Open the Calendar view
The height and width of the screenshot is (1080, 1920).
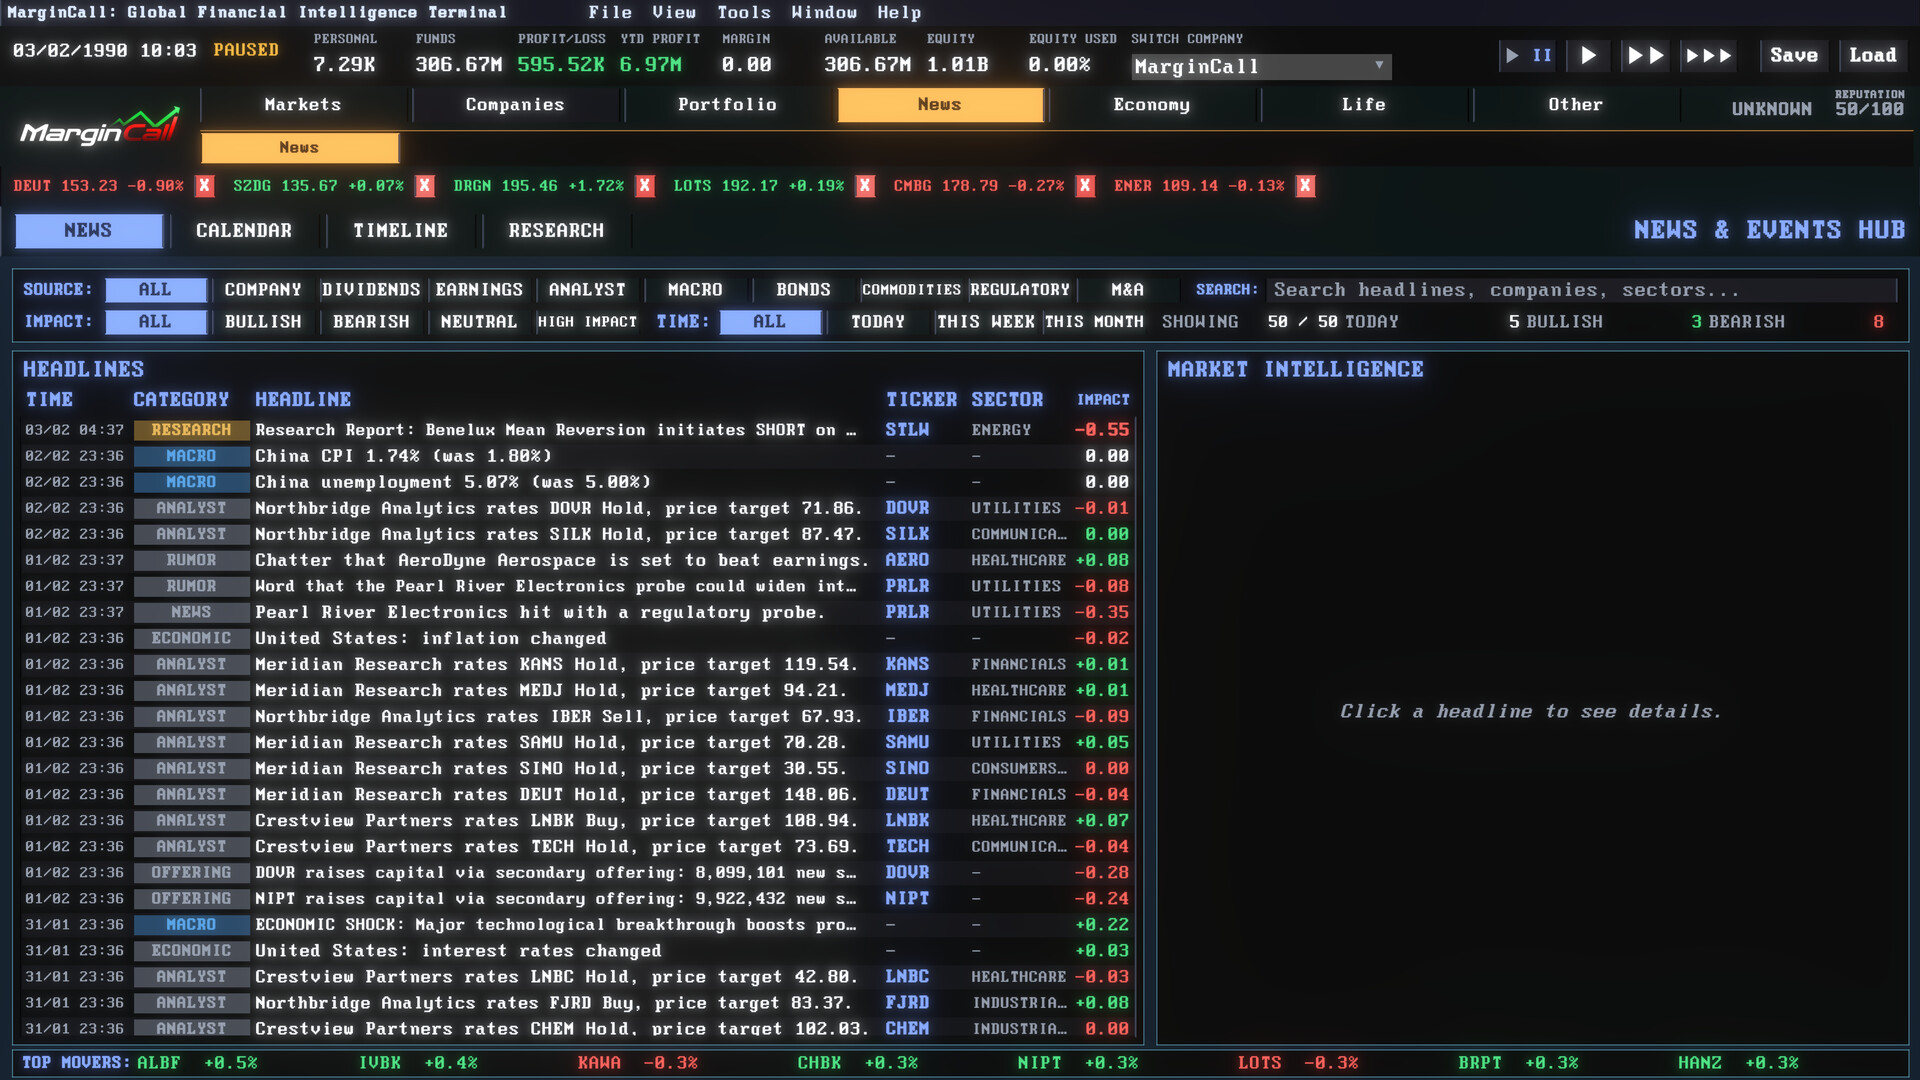point(244,231)
